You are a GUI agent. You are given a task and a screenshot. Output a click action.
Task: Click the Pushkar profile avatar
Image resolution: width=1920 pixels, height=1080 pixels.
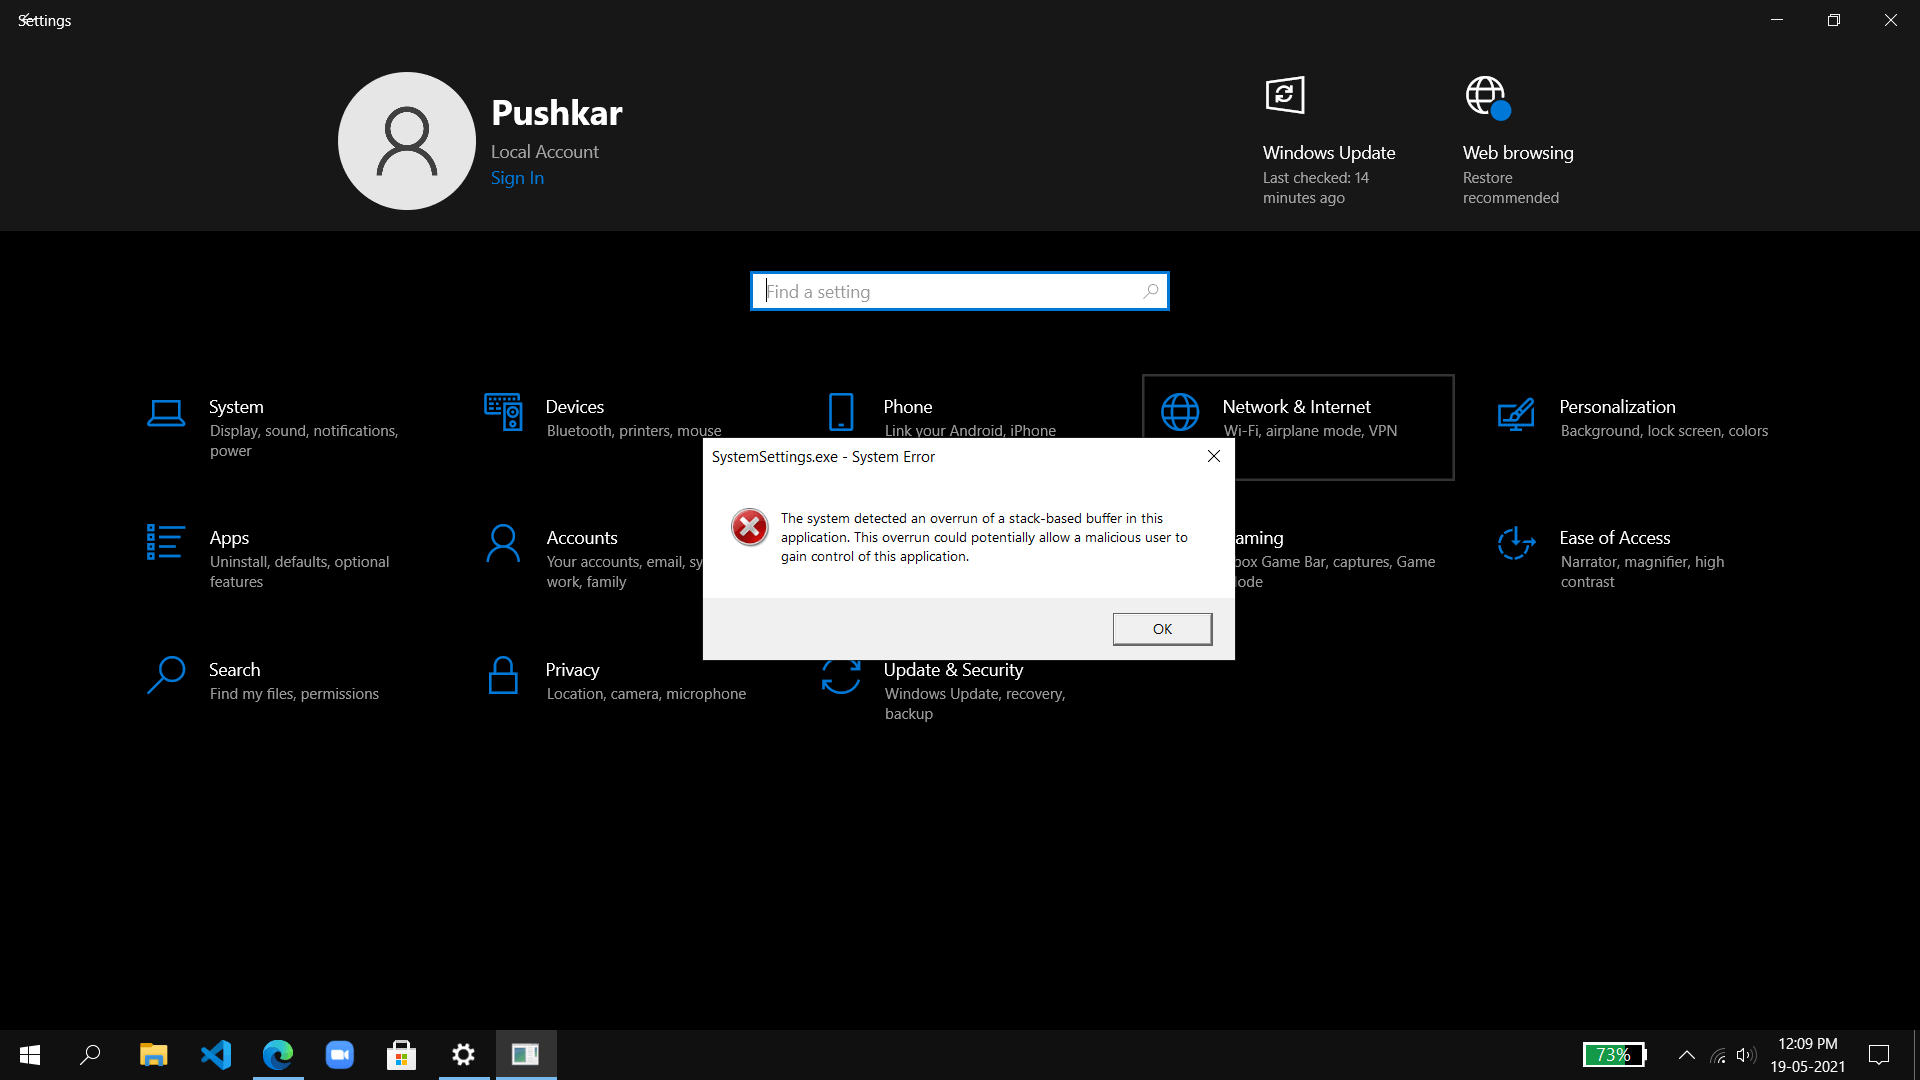click(407, 141)
